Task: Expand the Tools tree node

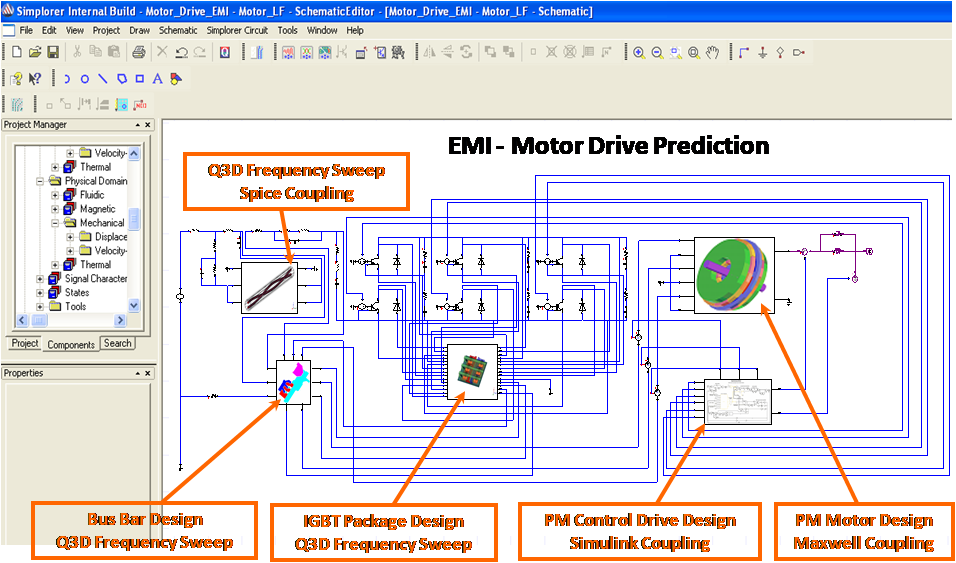Action: [x=41, y=307]
